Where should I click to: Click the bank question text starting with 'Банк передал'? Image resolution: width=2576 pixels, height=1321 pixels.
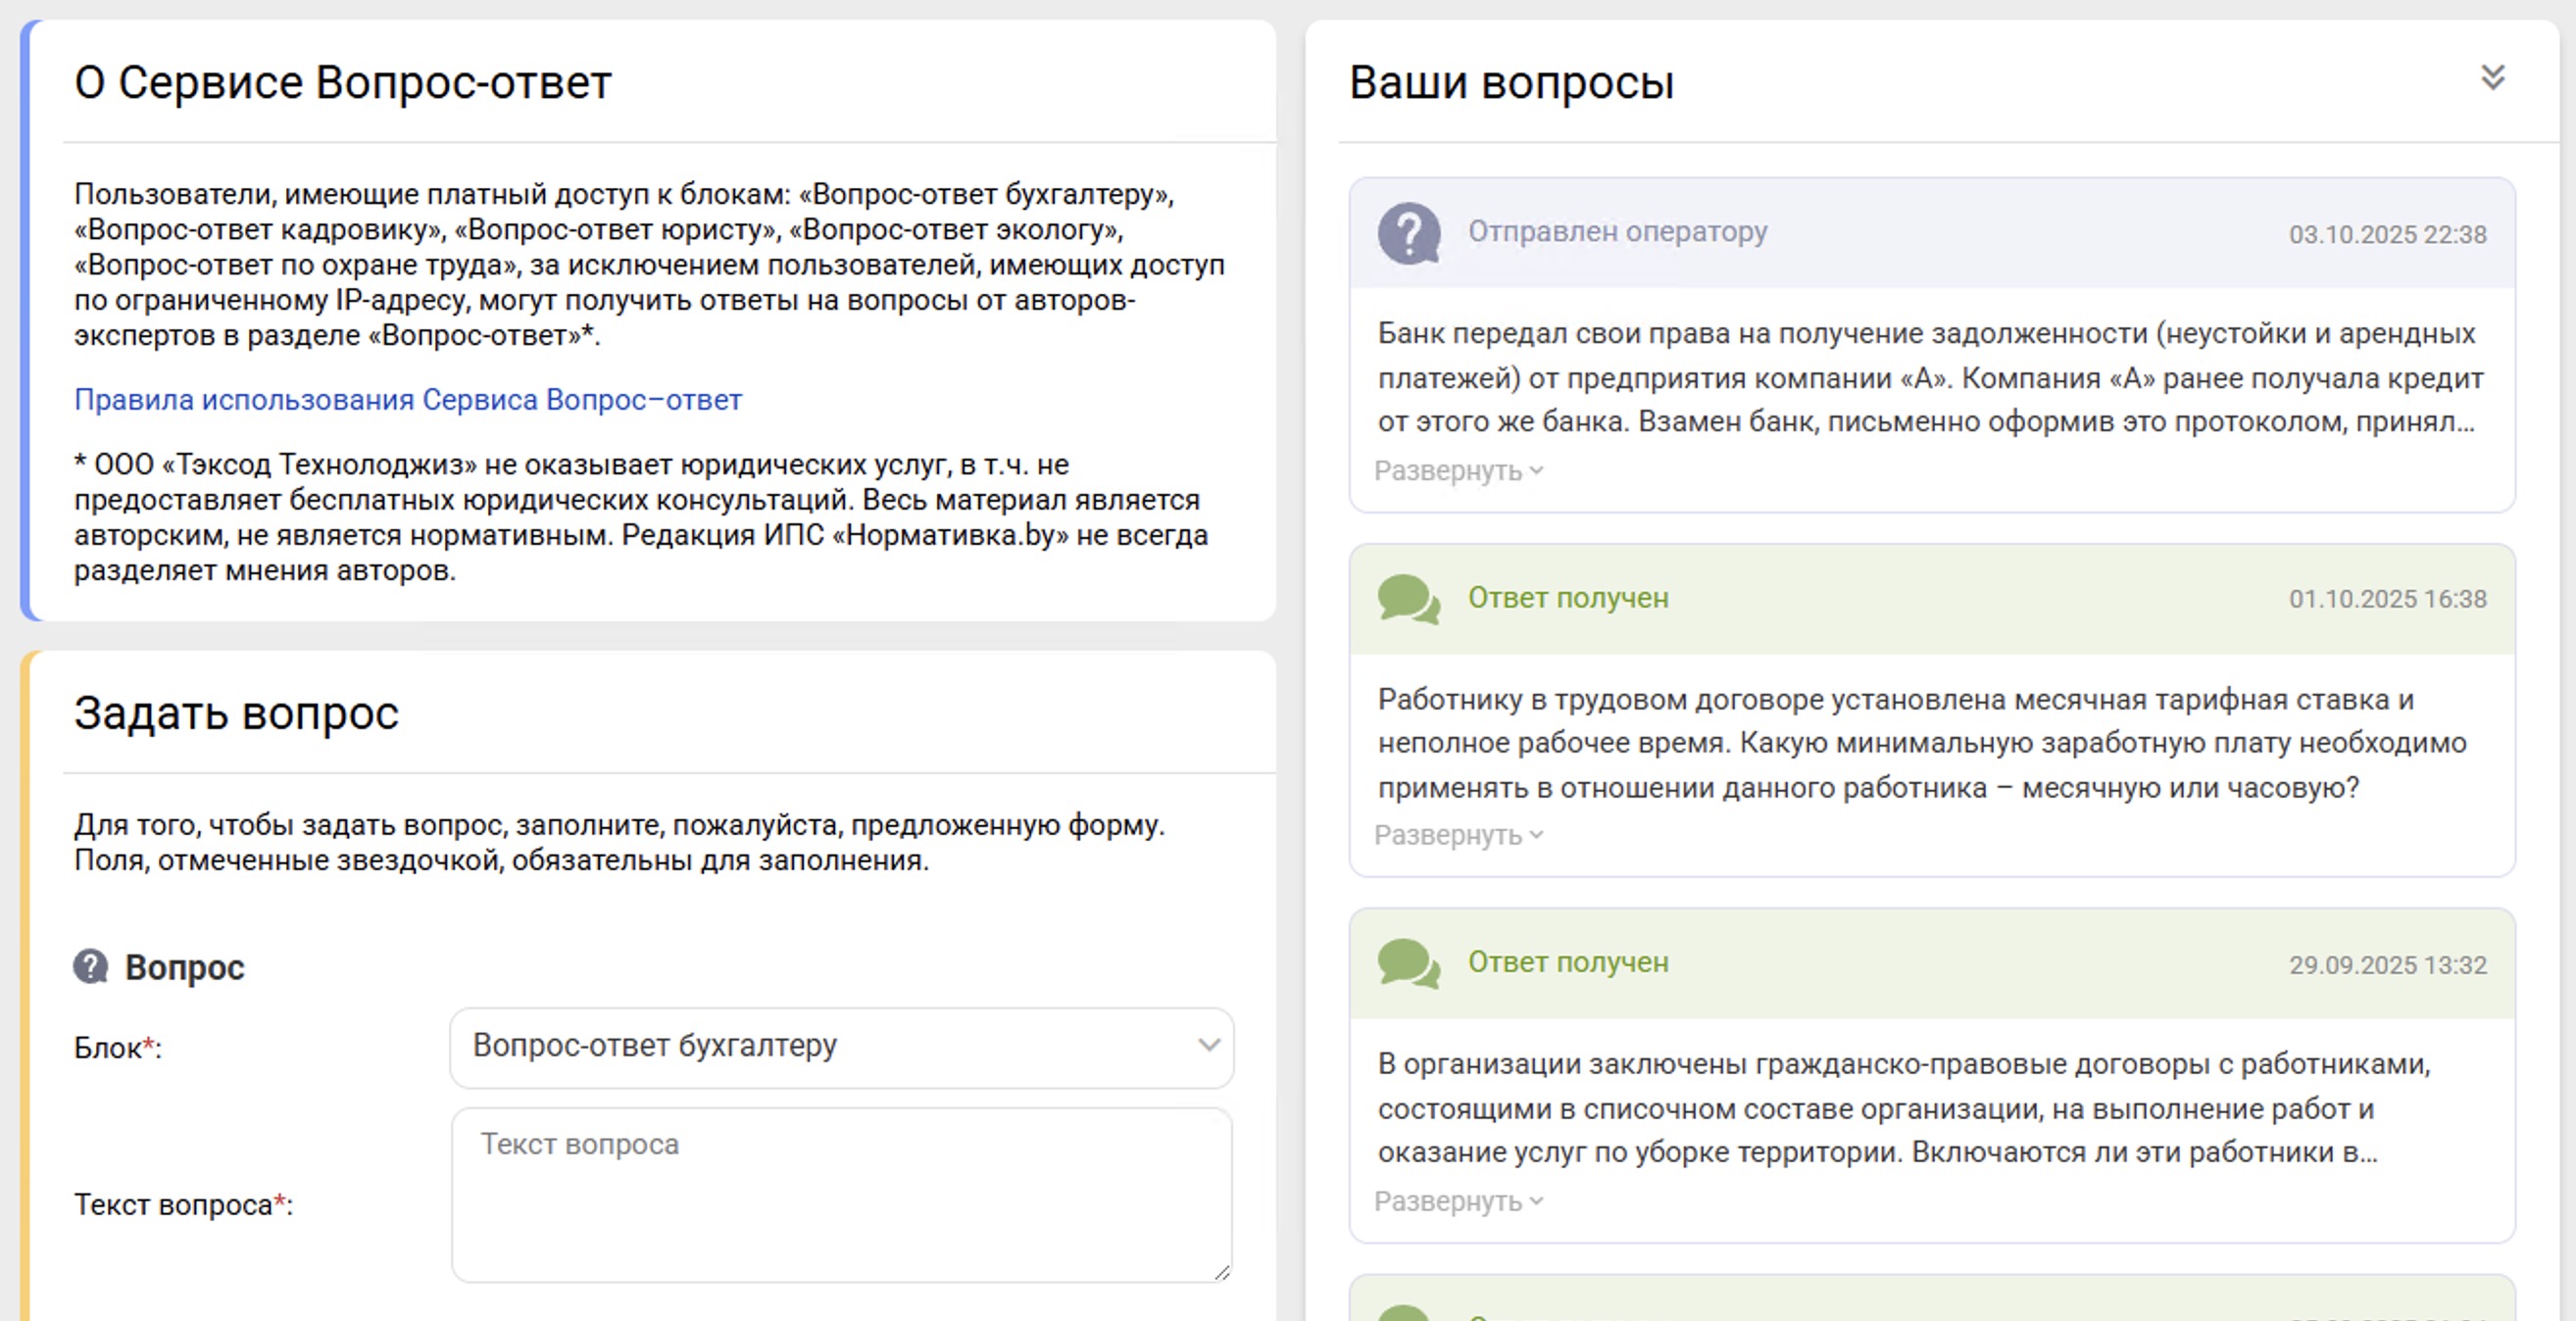(1928, 378)
